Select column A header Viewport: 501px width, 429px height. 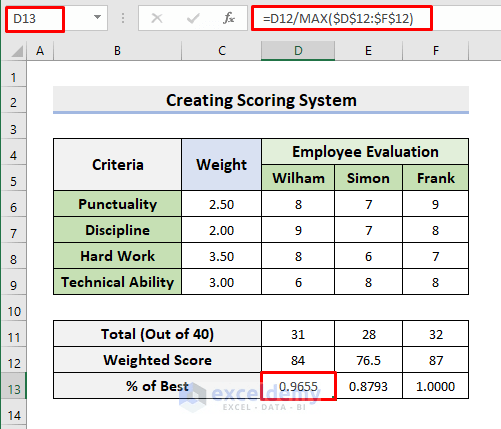[x=40, y=51]
